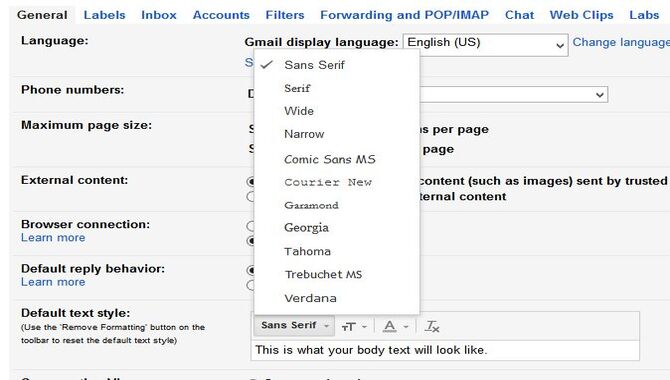
Task: Open the Forwarding and POP/IMAP tab
Action: click(x=404, y=15)
